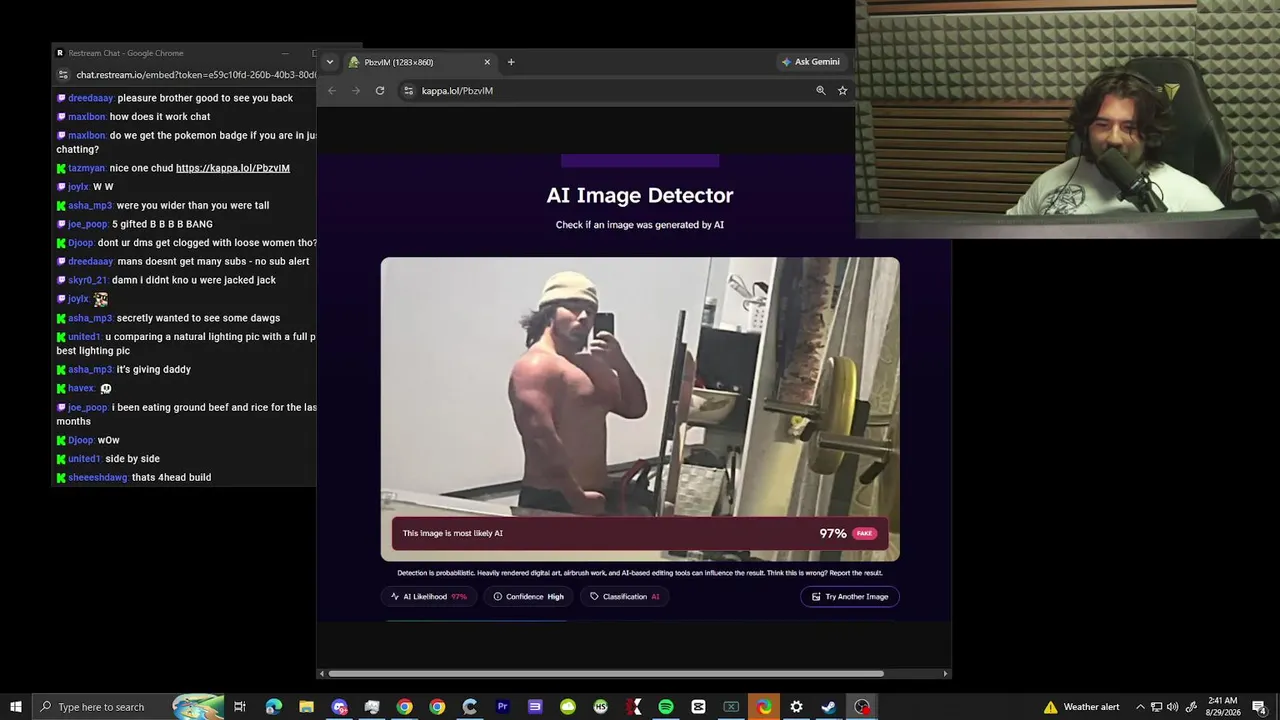Screen dimensions: 1280x720
Task: Click the taskbar search box
Action: [128, 707]
